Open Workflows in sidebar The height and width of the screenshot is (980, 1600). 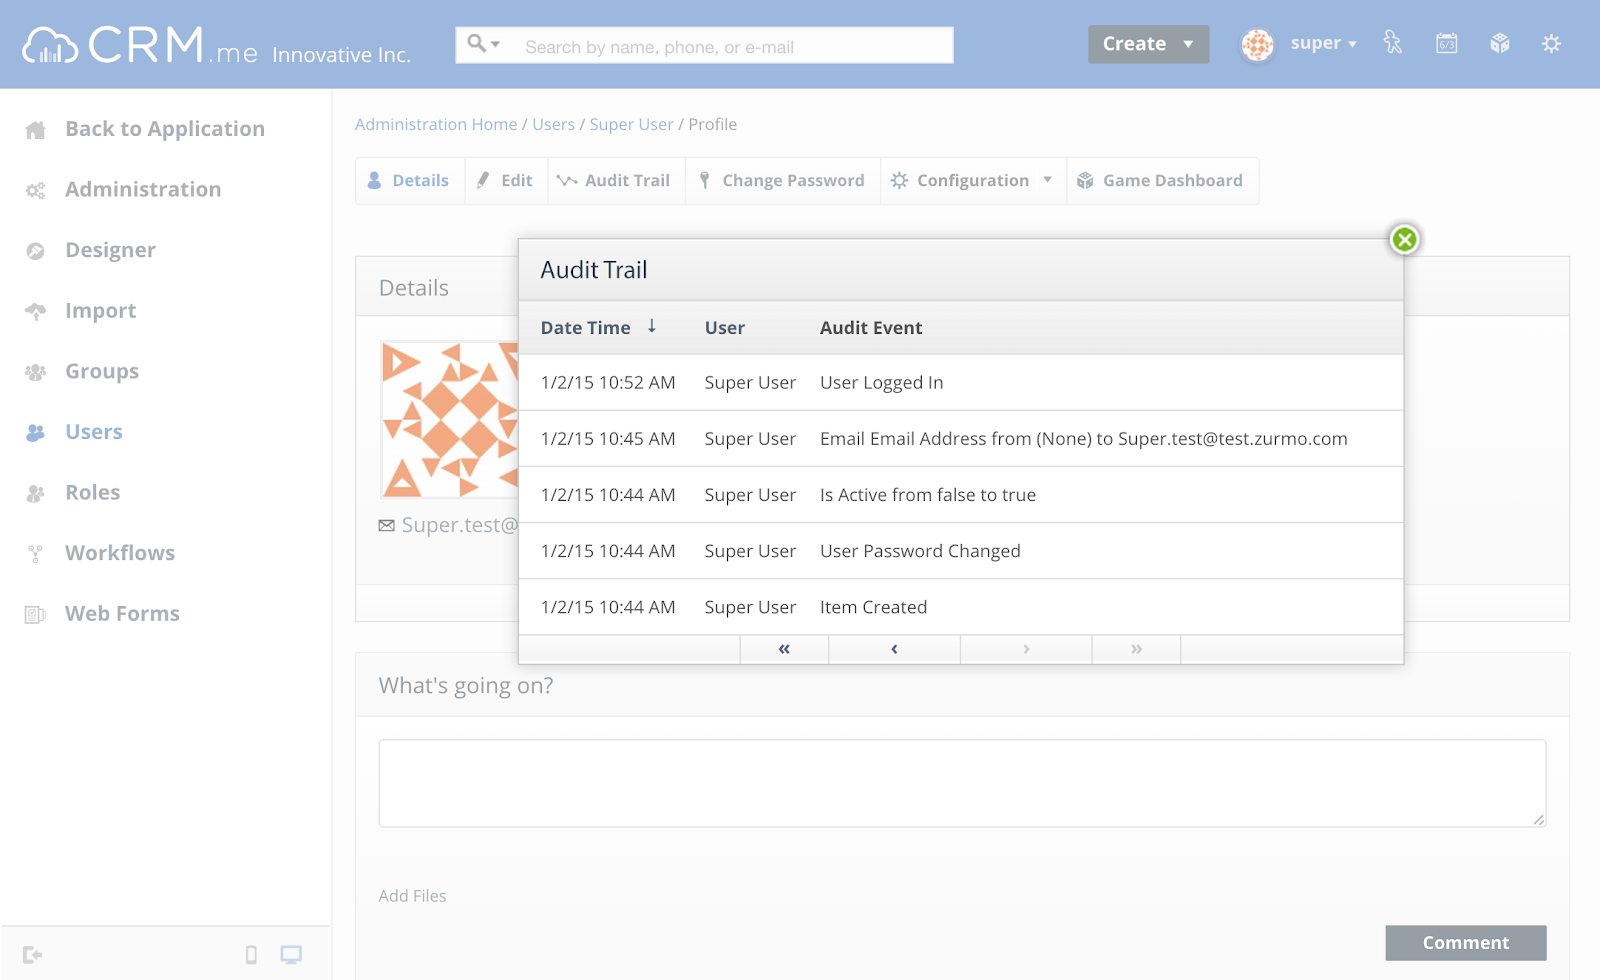120,553
